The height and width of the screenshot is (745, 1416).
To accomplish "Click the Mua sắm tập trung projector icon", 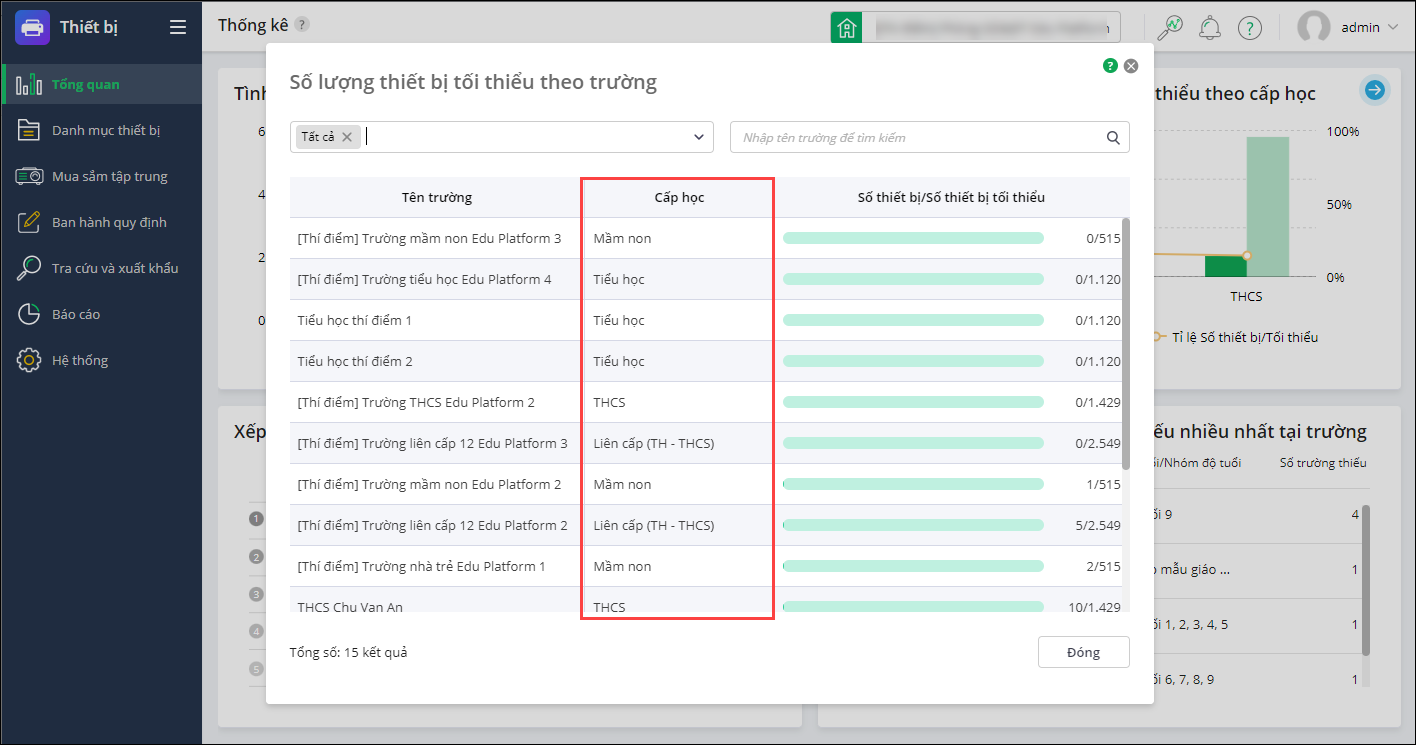I will (x=29, y=176).
